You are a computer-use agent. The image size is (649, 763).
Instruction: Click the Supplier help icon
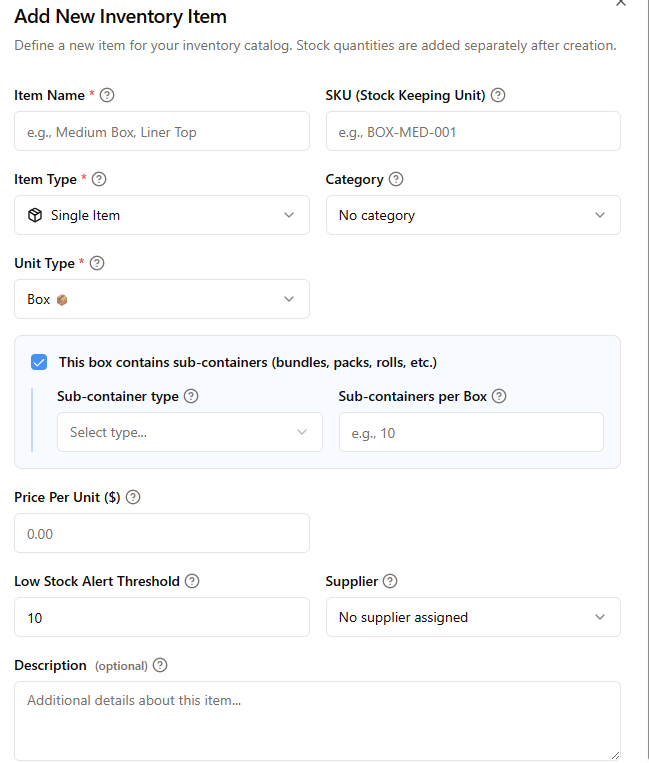point(390,581)
